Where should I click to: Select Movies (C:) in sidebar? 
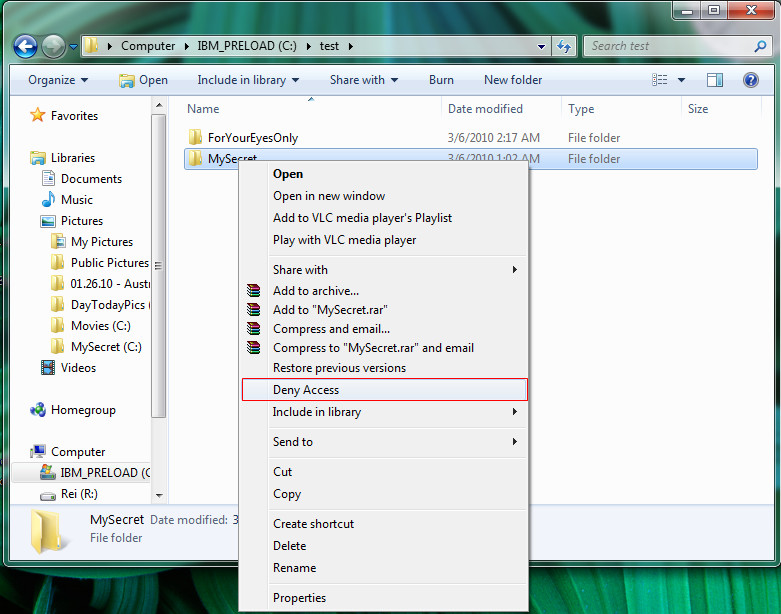(x=91, y=326)
